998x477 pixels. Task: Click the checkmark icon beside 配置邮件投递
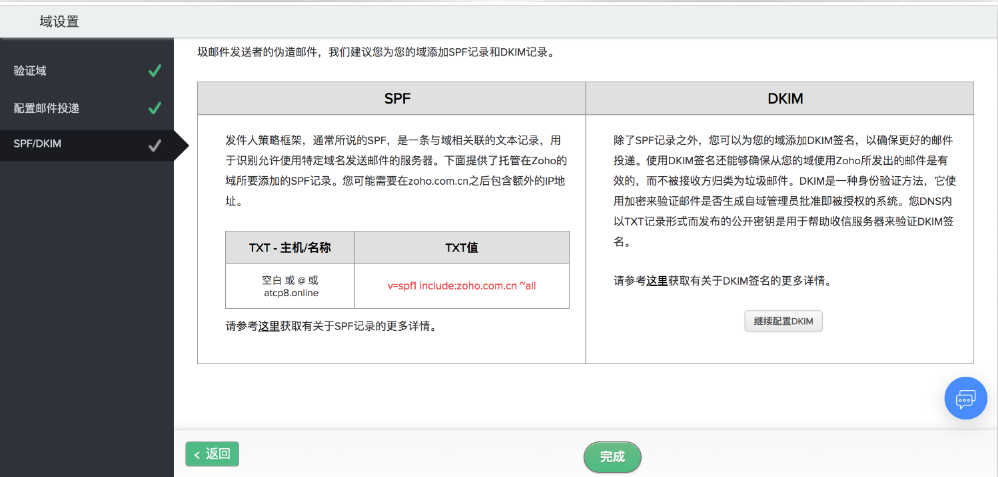[154, 108]
